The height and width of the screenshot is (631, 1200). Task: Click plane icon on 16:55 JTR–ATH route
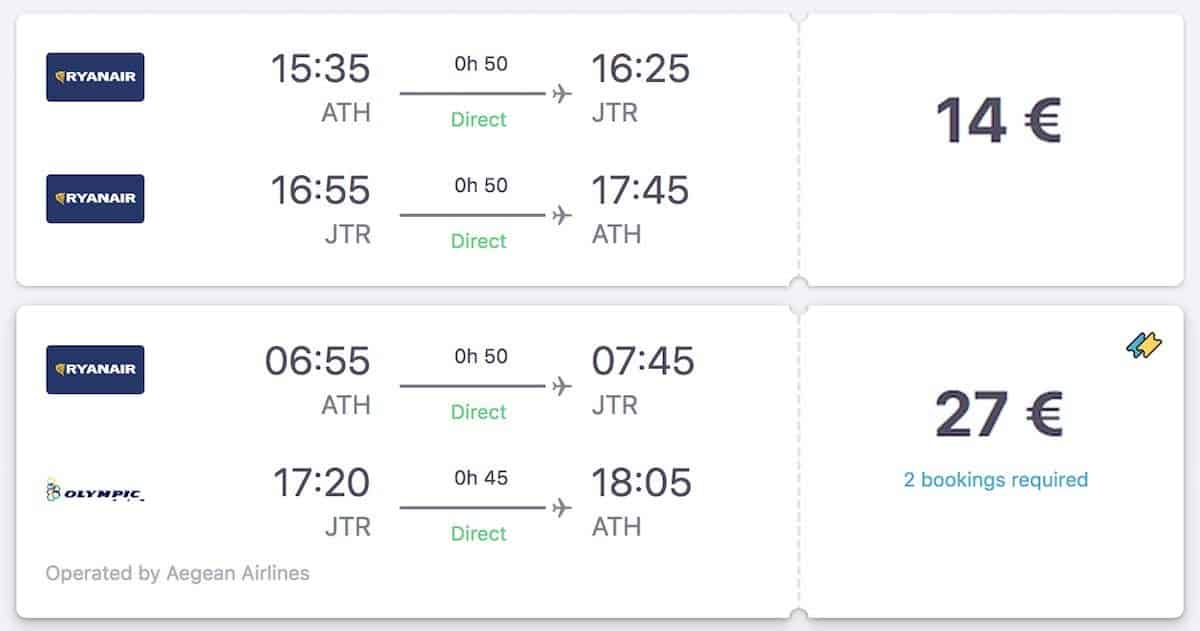[x=562, y=216]
